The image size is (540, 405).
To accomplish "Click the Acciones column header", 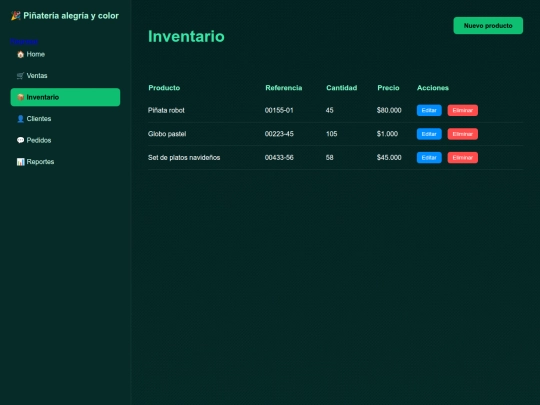I will 433,88.
